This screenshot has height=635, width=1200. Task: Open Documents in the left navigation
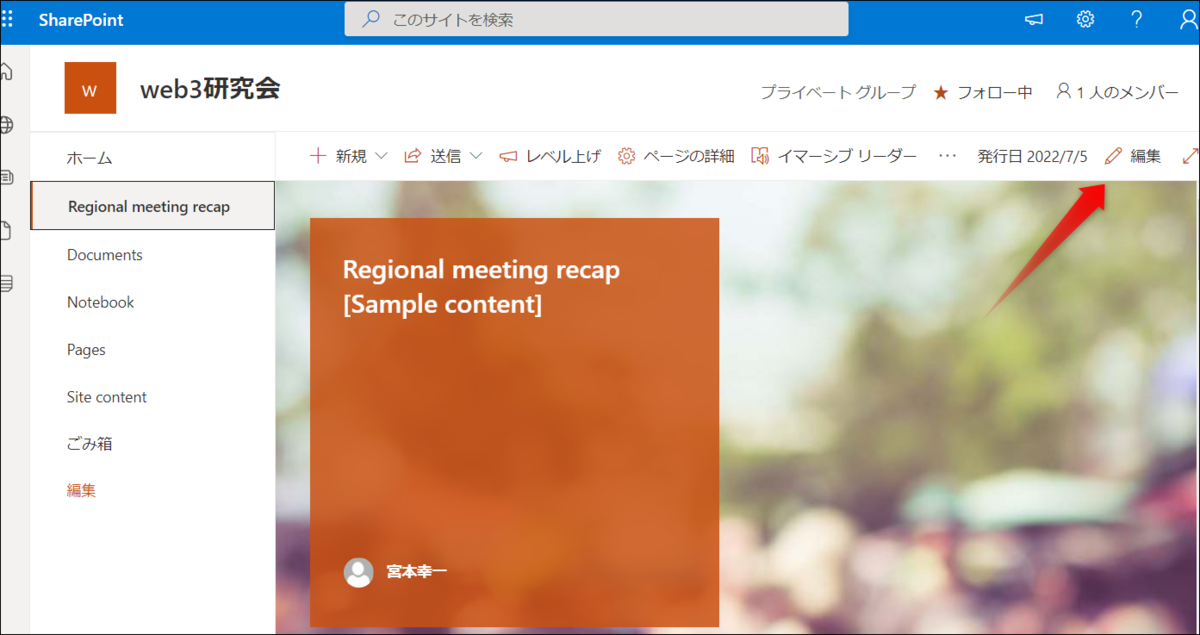click(x=105, y=255)
